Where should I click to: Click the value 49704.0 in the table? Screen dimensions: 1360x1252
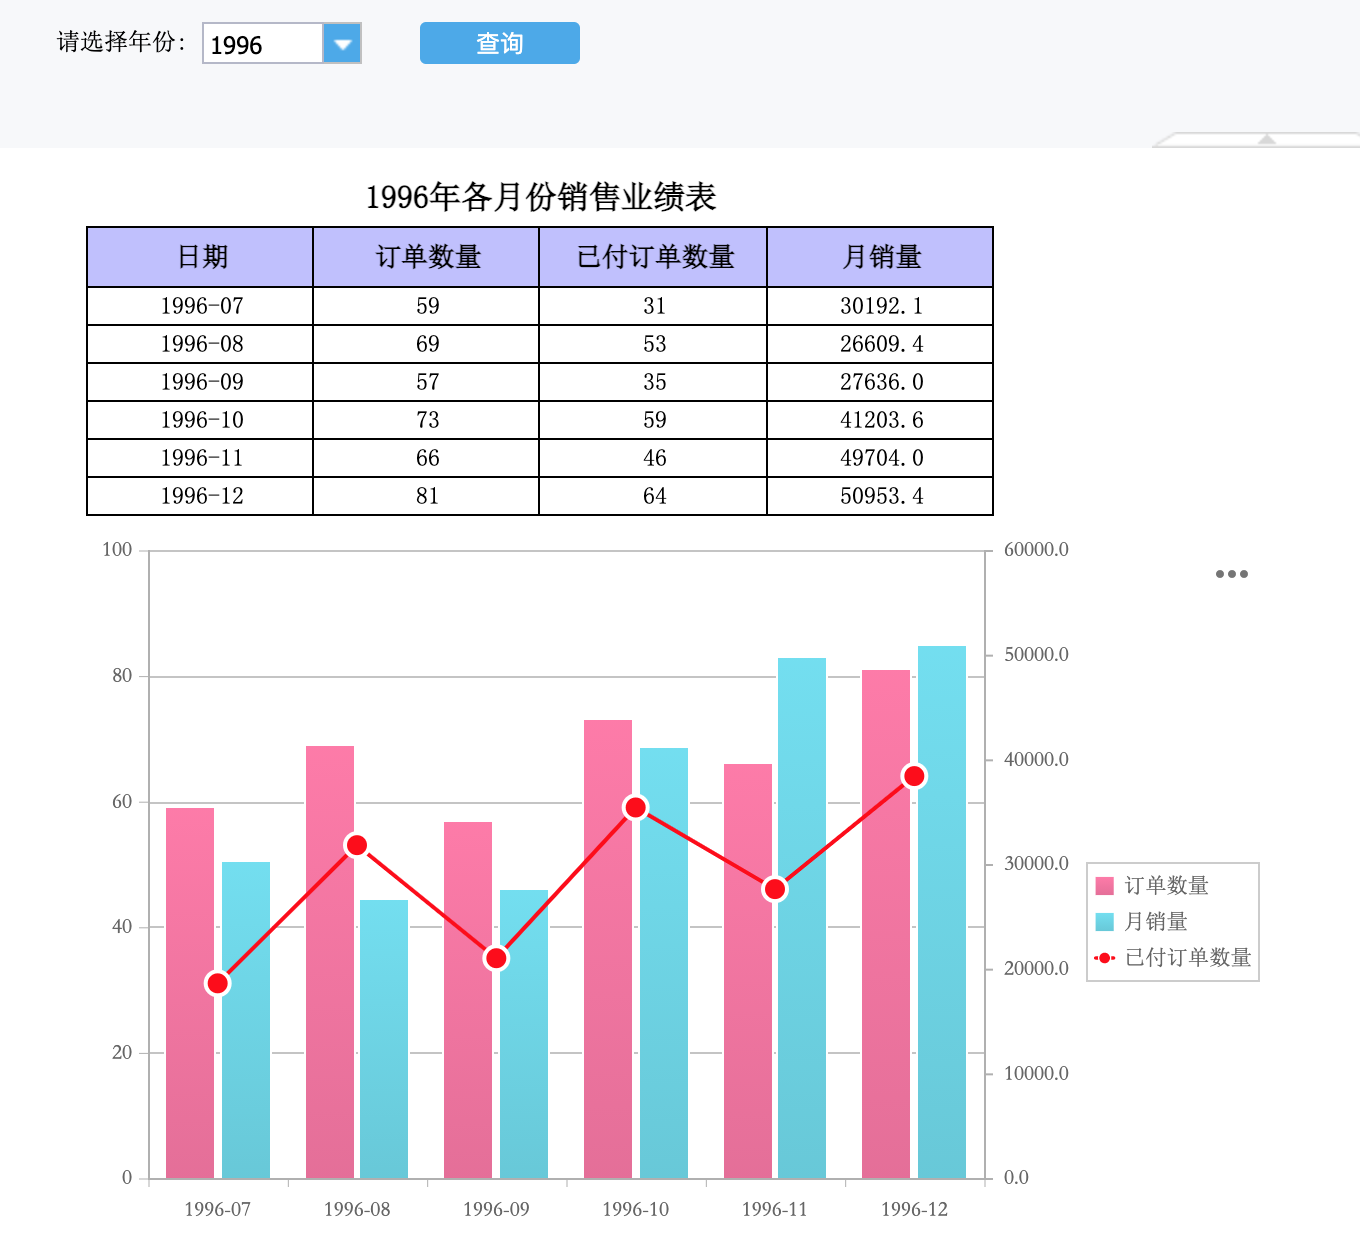coord(880,458)
